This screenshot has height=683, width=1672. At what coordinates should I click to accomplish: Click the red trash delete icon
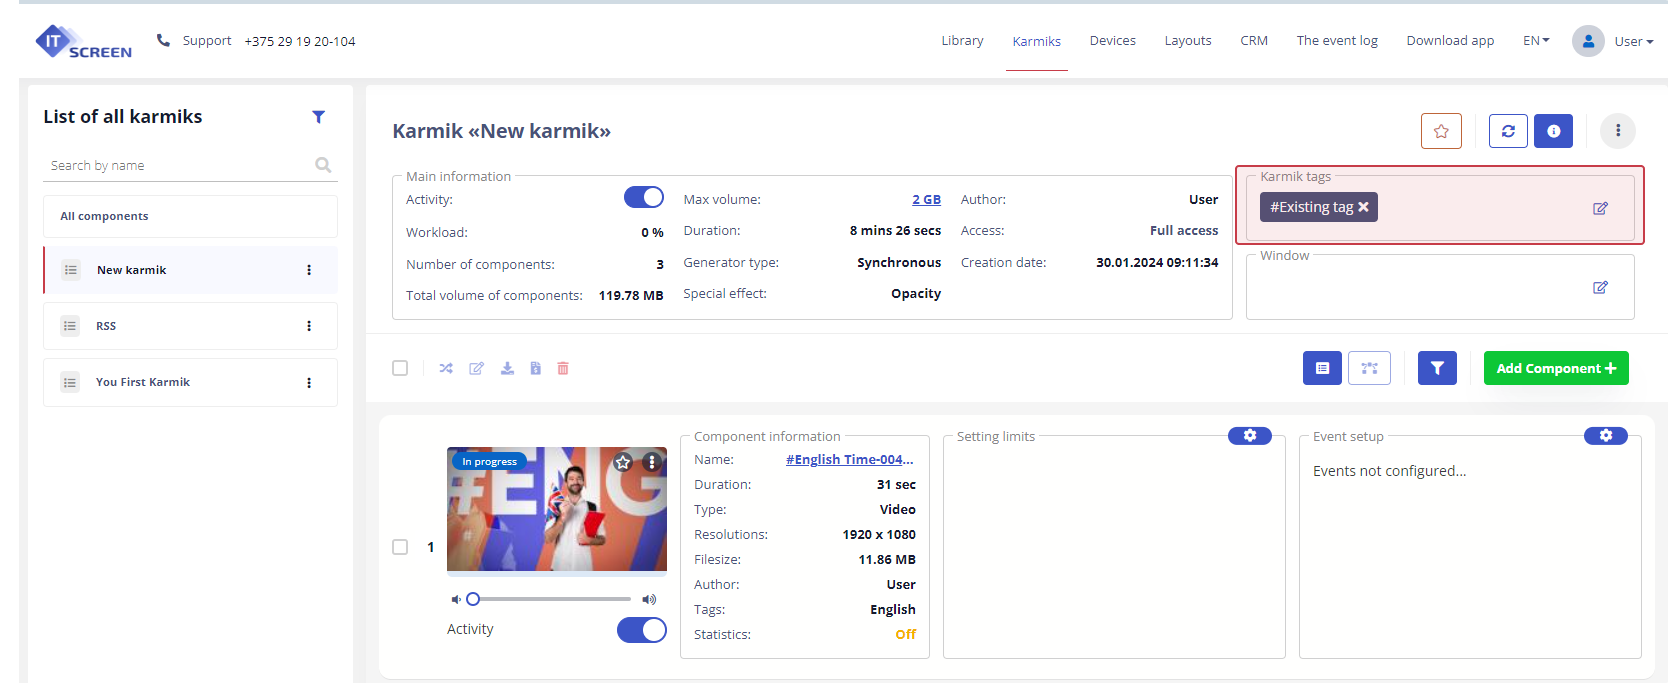click(563, 368)
